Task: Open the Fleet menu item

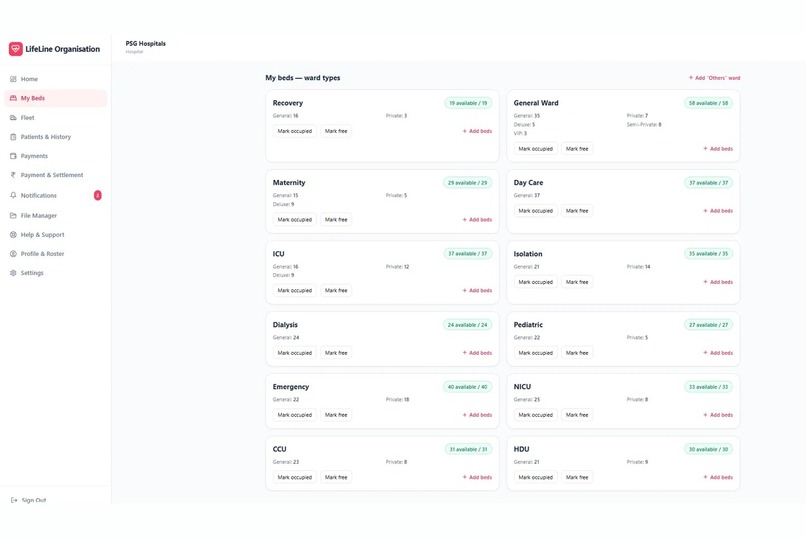Action: click(x=56, y=118)
